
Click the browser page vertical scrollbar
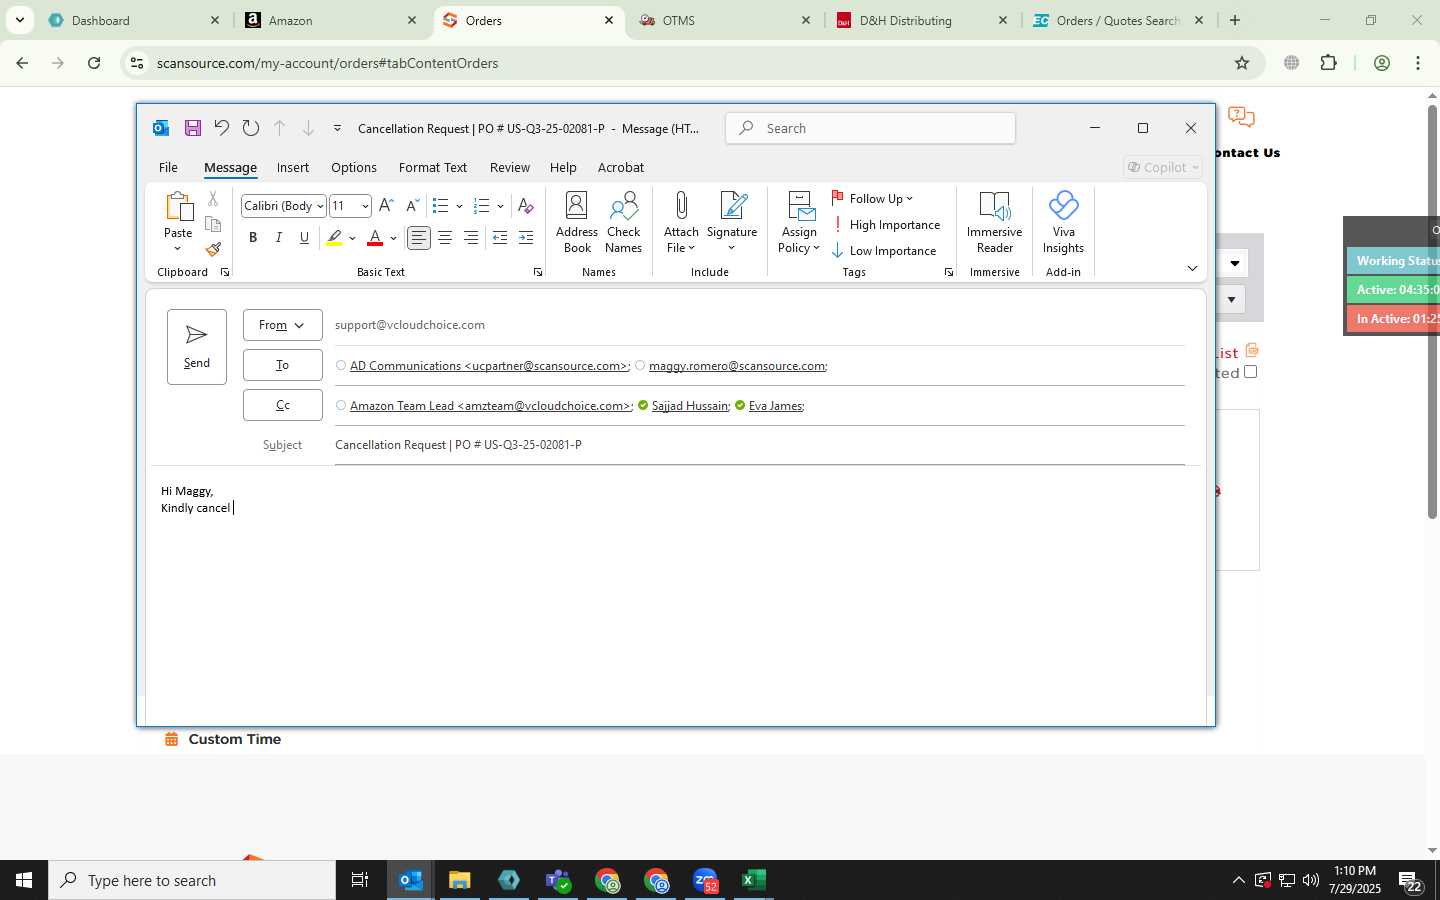tap(1432, 311)
